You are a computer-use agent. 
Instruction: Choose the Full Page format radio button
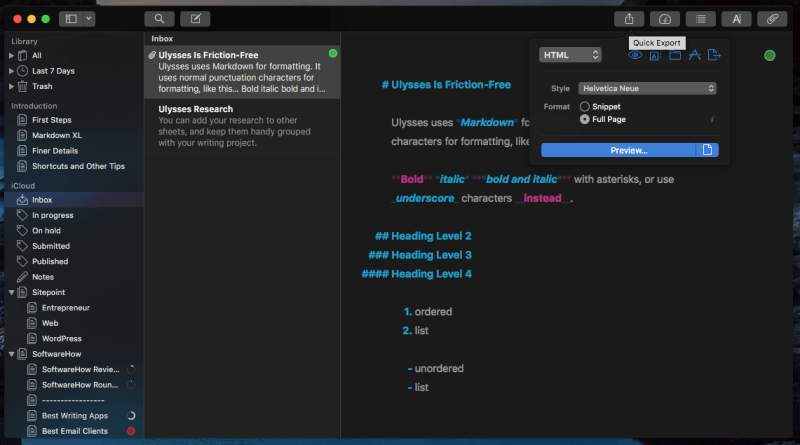click(585, 119)
